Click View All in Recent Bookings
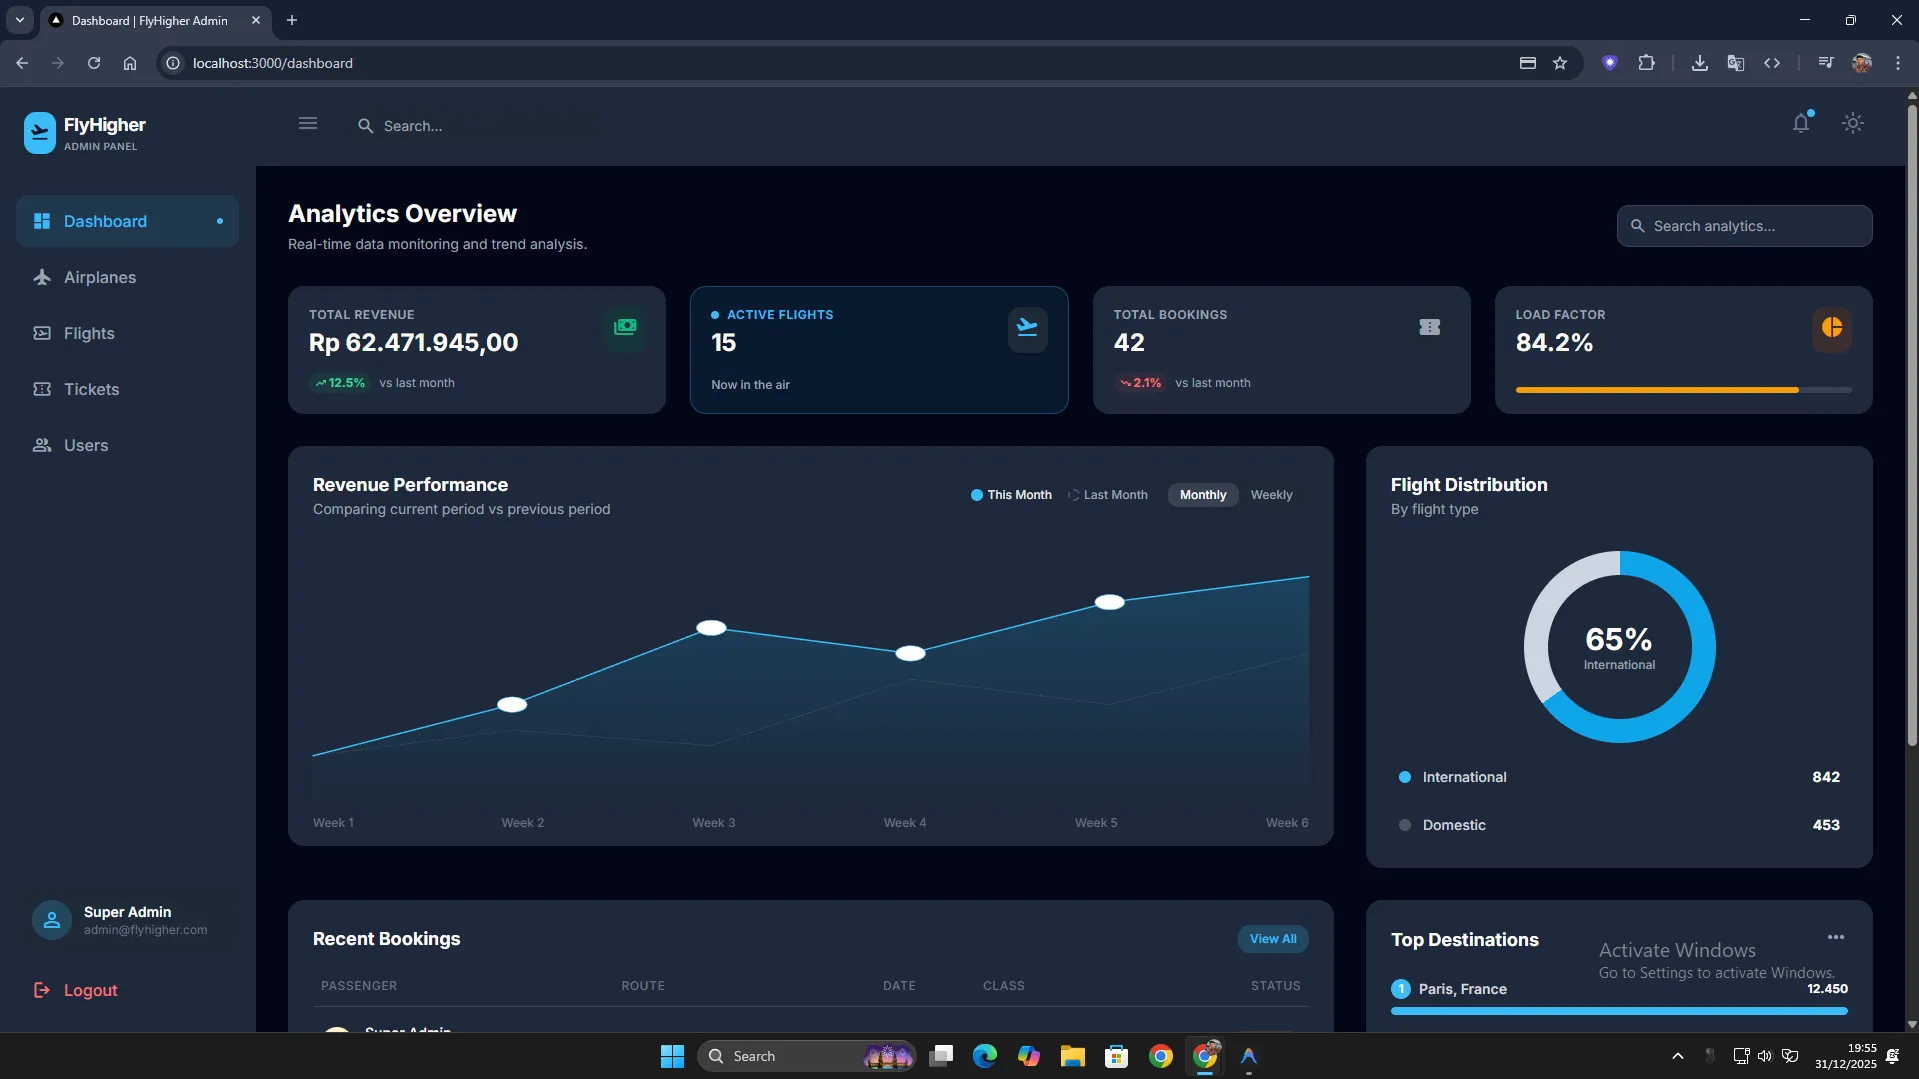The height and width of the screenshot is (1079, 1919). 1272,939
